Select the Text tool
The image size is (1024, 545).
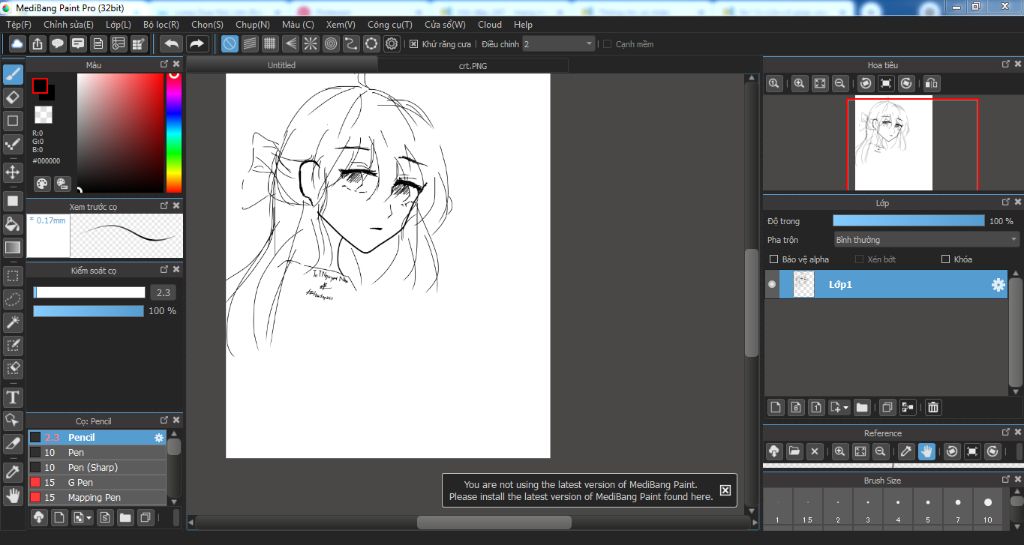(12, 397)
